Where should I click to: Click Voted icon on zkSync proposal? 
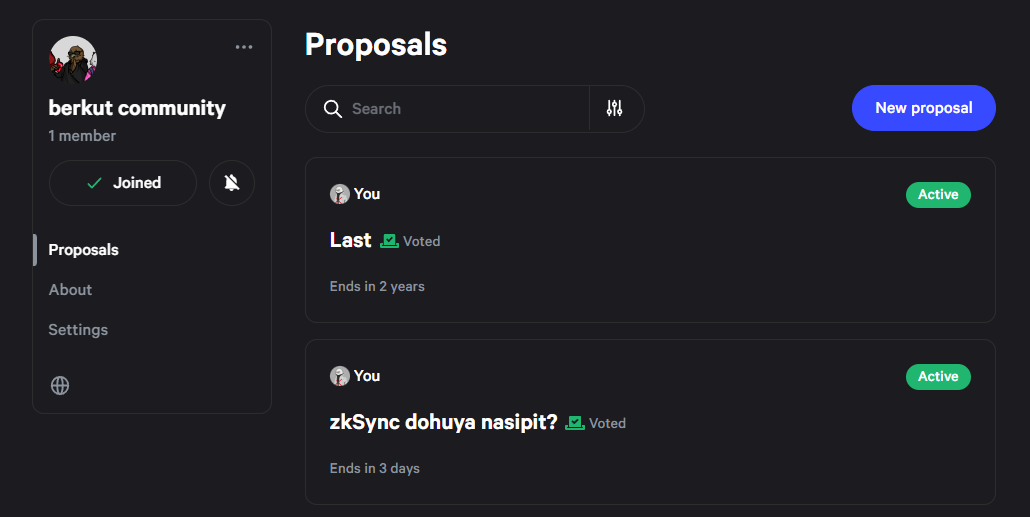pos(575,423)
